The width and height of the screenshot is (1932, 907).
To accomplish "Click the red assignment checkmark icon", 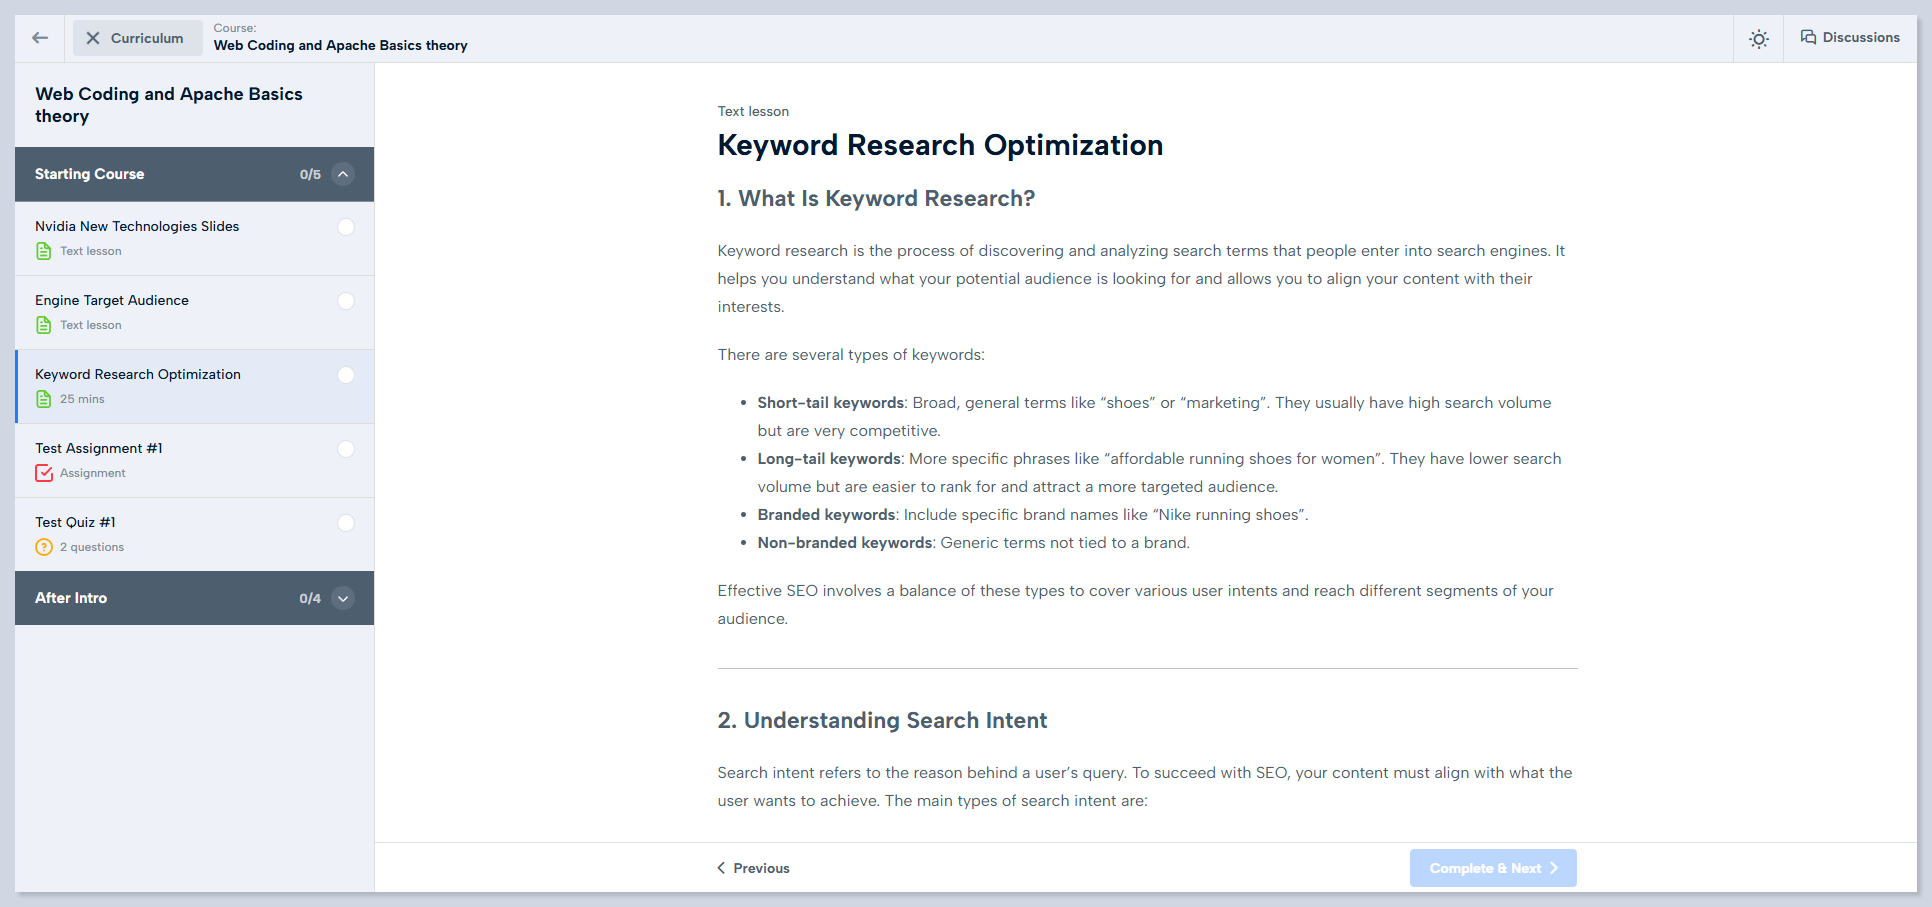I will [44, 473].
